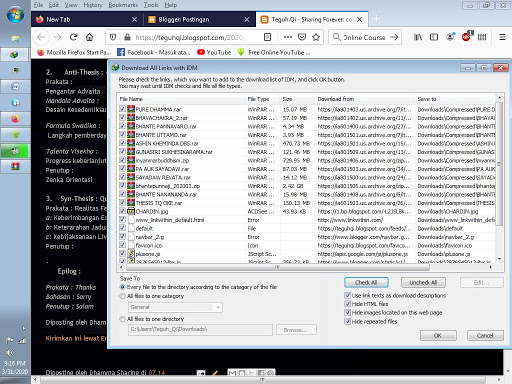This screenshot has height=384, width=512.
Task: Open the tracking protection shield icon
Action: (113, 37)
